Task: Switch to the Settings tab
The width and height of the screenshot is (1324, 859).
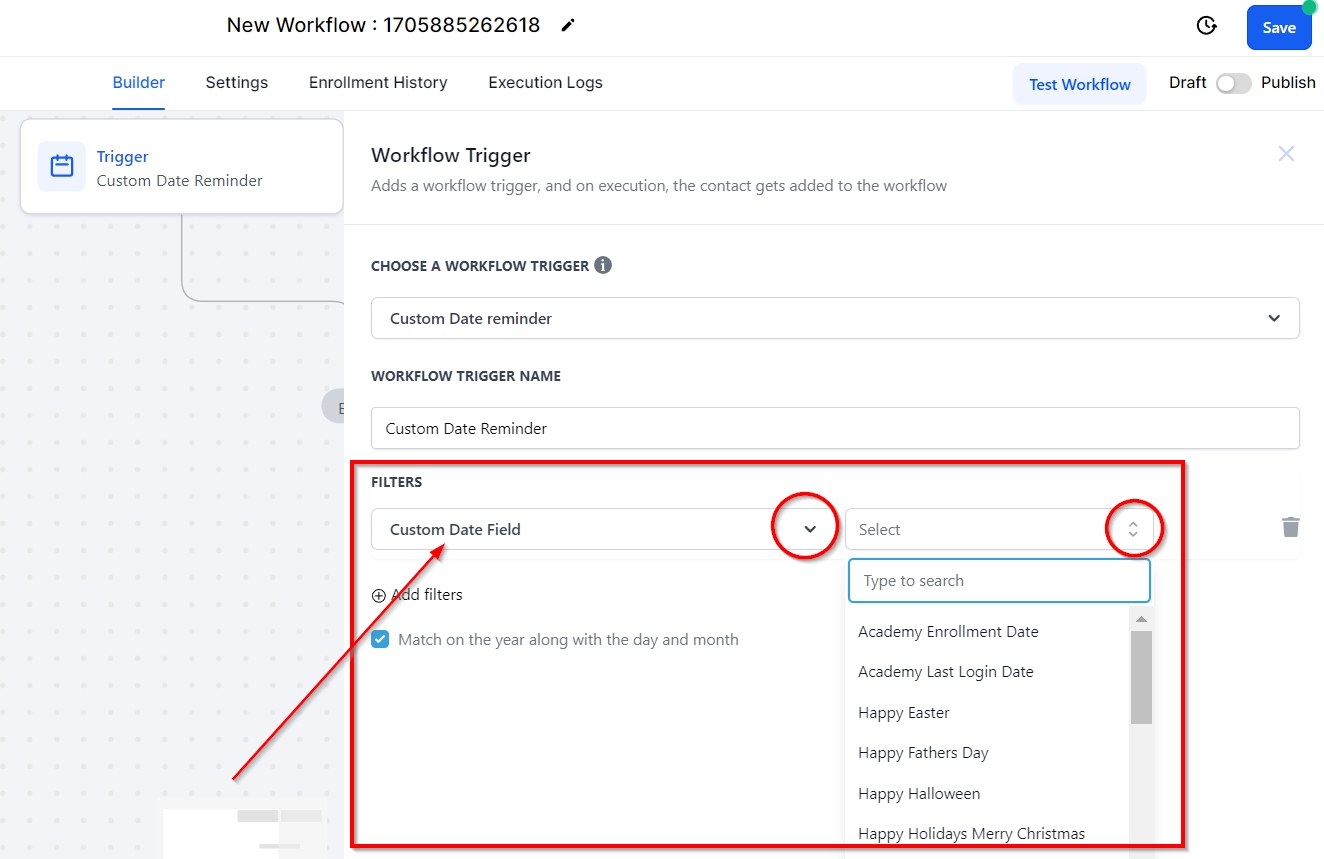Action: (x=237, y=83)
